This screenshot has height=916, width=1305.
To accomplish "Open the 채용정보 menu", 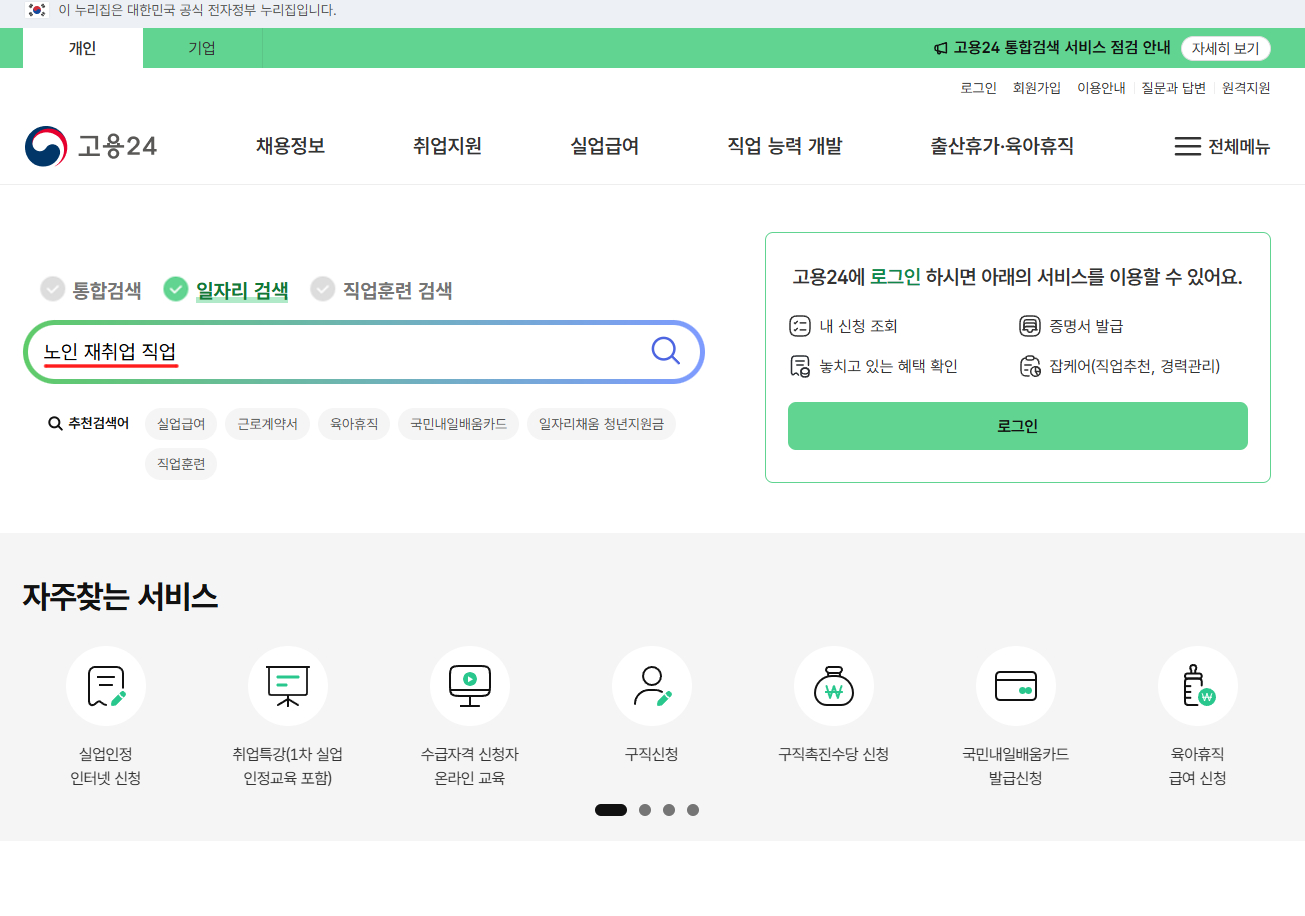I will (x=290, y=146).
